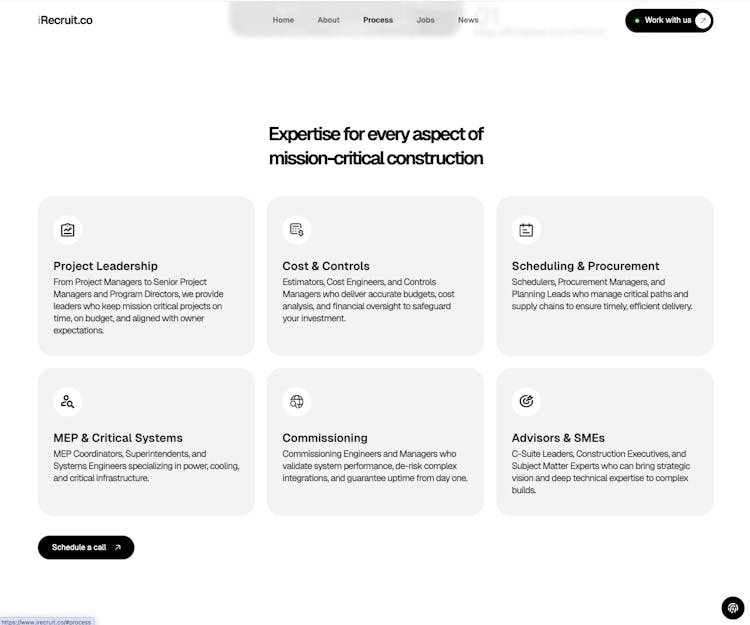This screenshot has width=750, height=625.
Task: Click the MEP & Critical Systems icon
Action: tap(67, 402)
